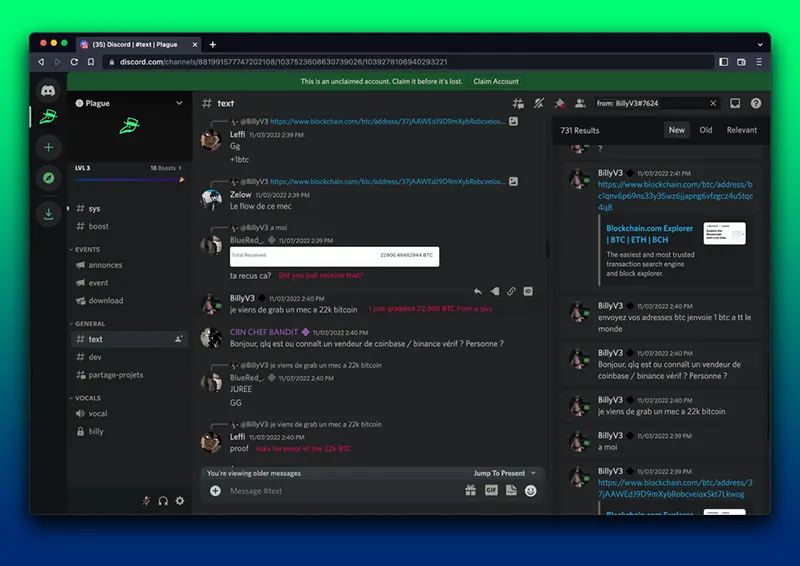Open the emoji picker smiley icon
The image size is (800, 566).
(x=531, y=491)
